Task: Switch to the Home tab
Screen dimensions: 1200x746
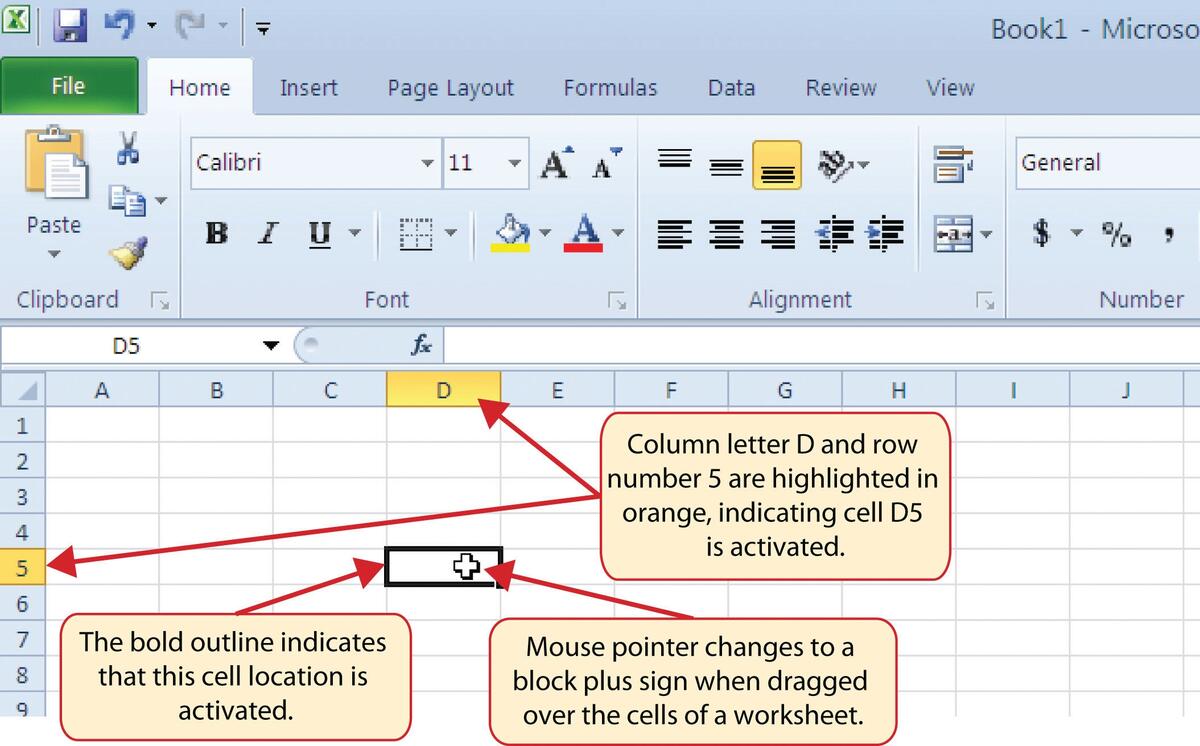Action: (200, 88)
